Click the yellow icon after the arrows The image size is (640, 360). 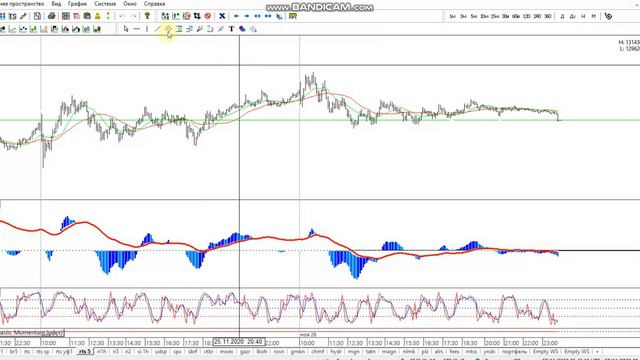(x=293, y=16)
